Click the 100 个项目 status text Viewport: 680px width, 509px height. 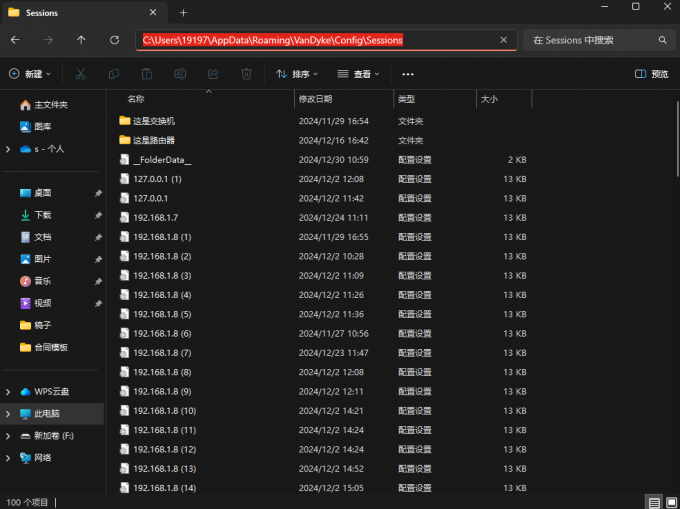click(27, 502)
